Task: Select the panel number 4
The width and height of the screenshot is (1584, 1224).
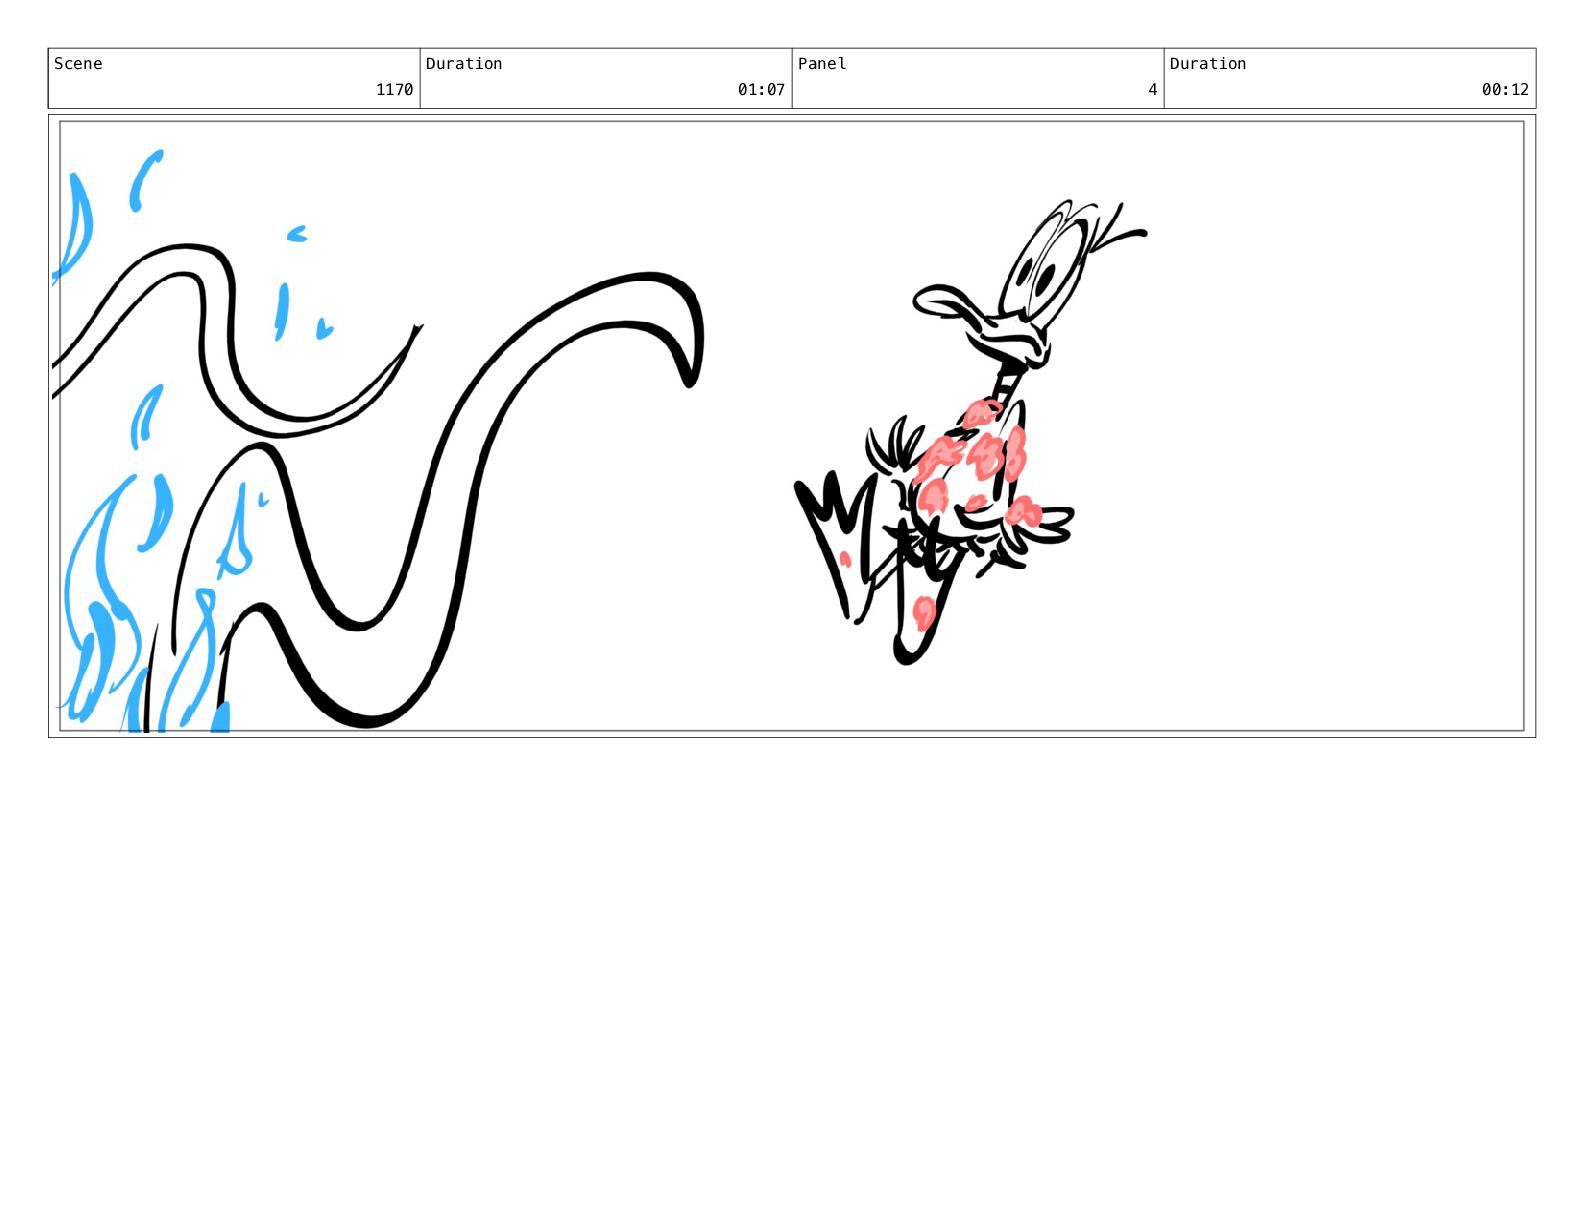Action: (1152, 90)
